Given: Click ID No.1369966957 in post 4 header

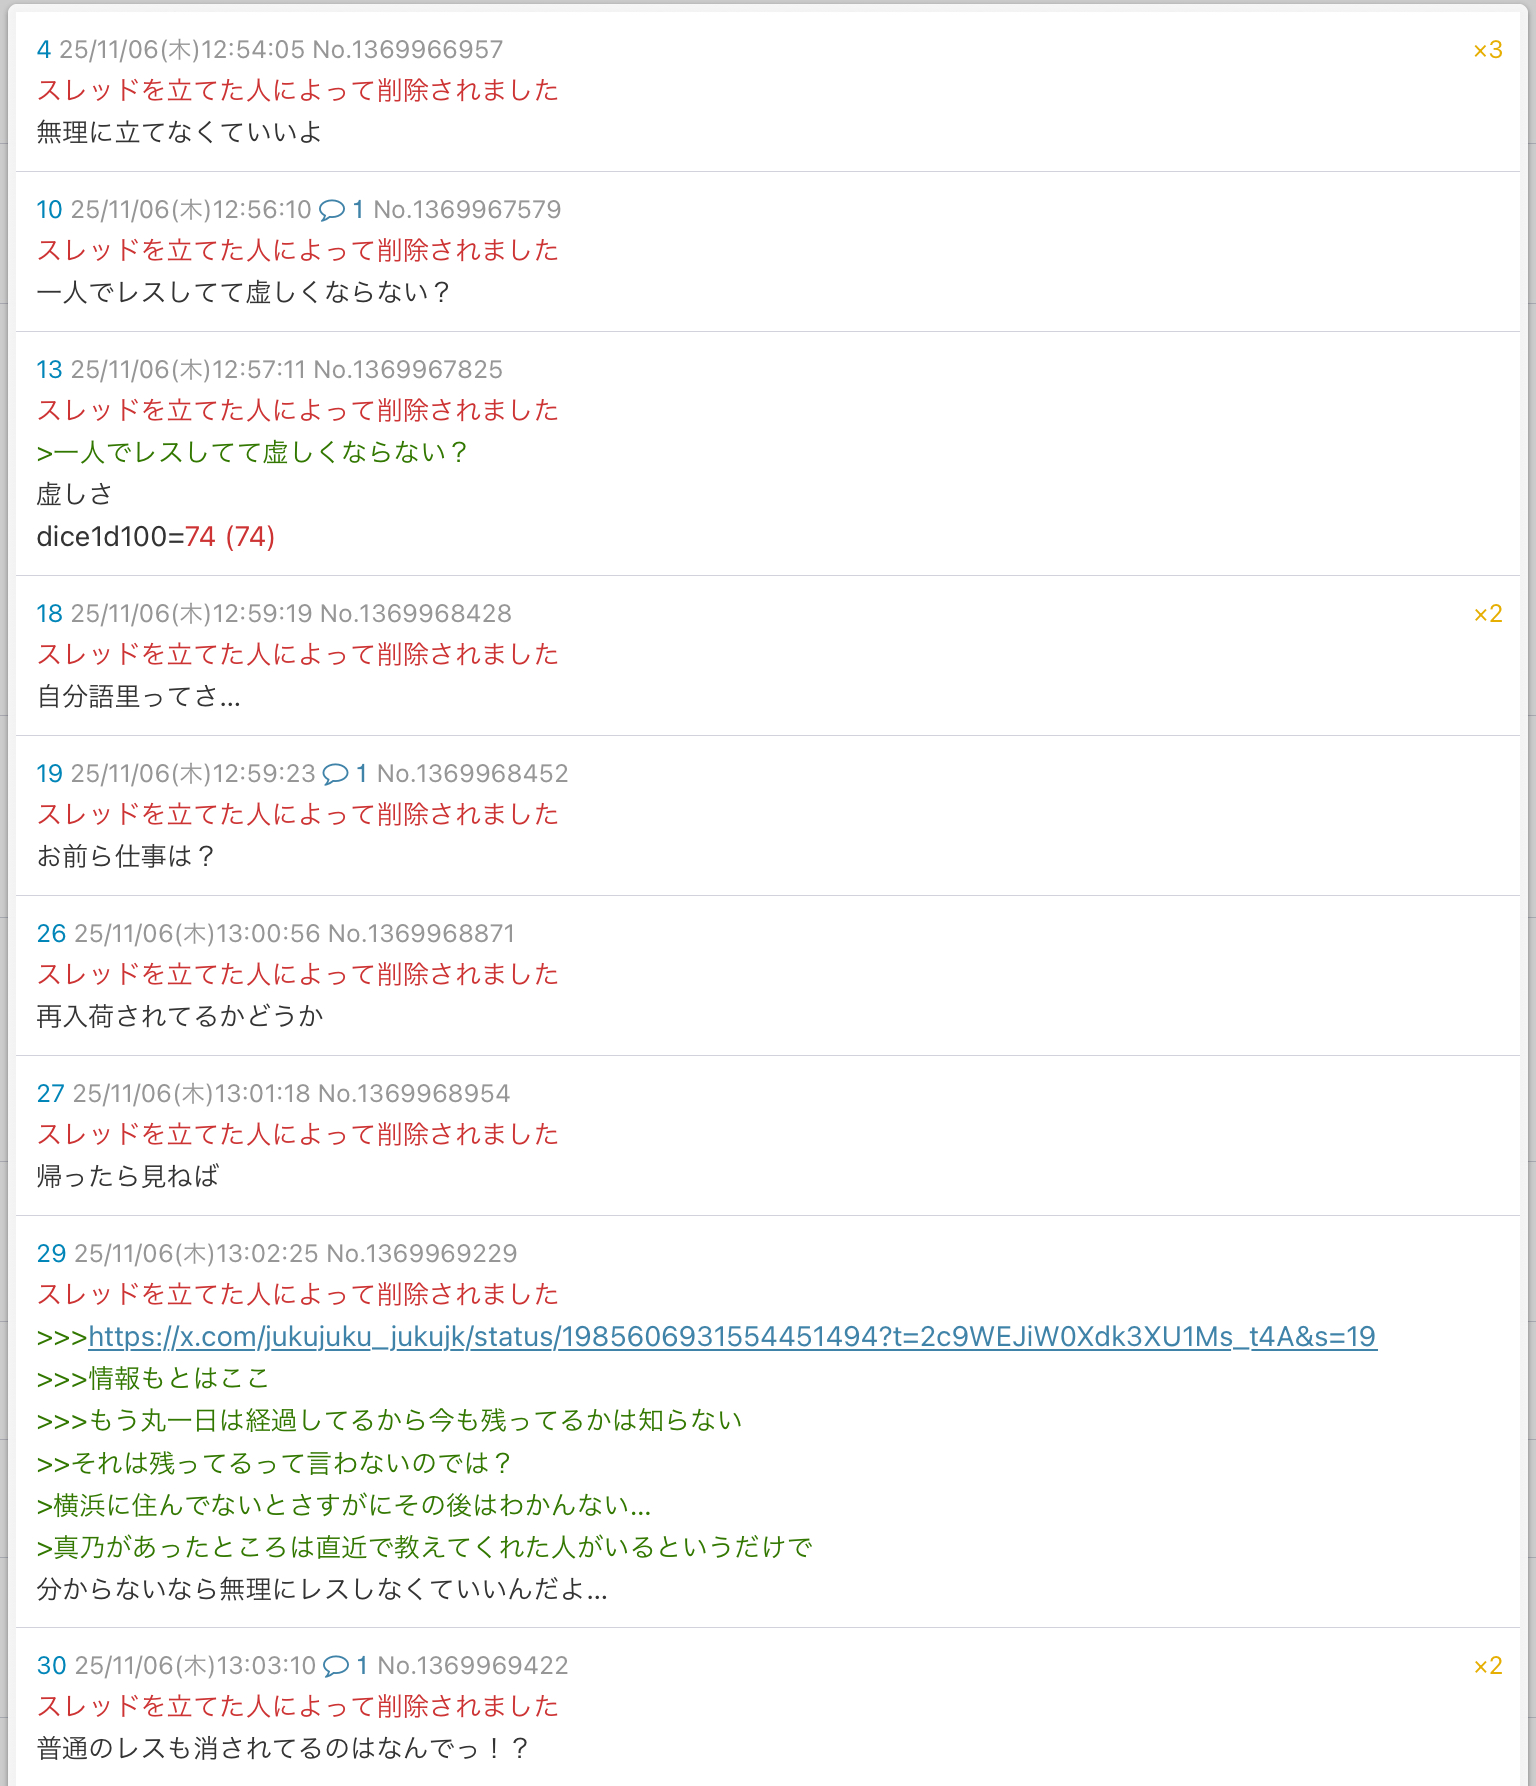Looking at the screenshot, I should (x=407, y=50).
